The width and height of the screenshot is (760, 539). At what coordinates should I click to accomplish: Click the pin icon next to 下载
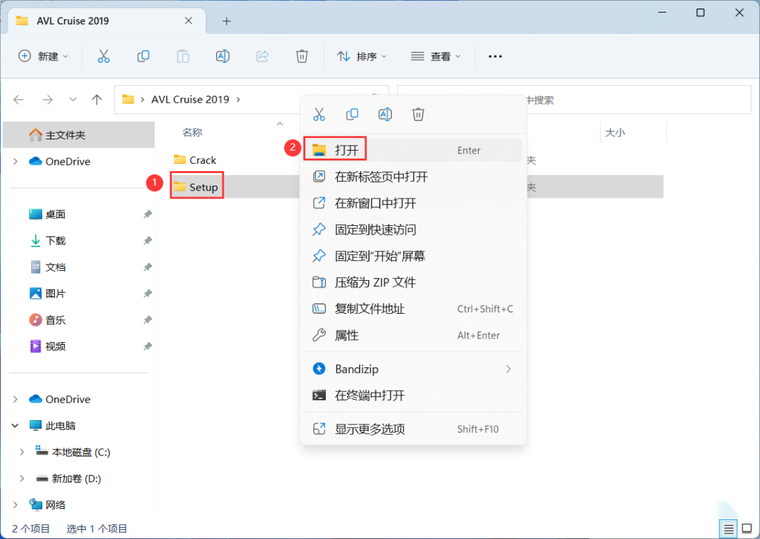(x=148, y=240)
